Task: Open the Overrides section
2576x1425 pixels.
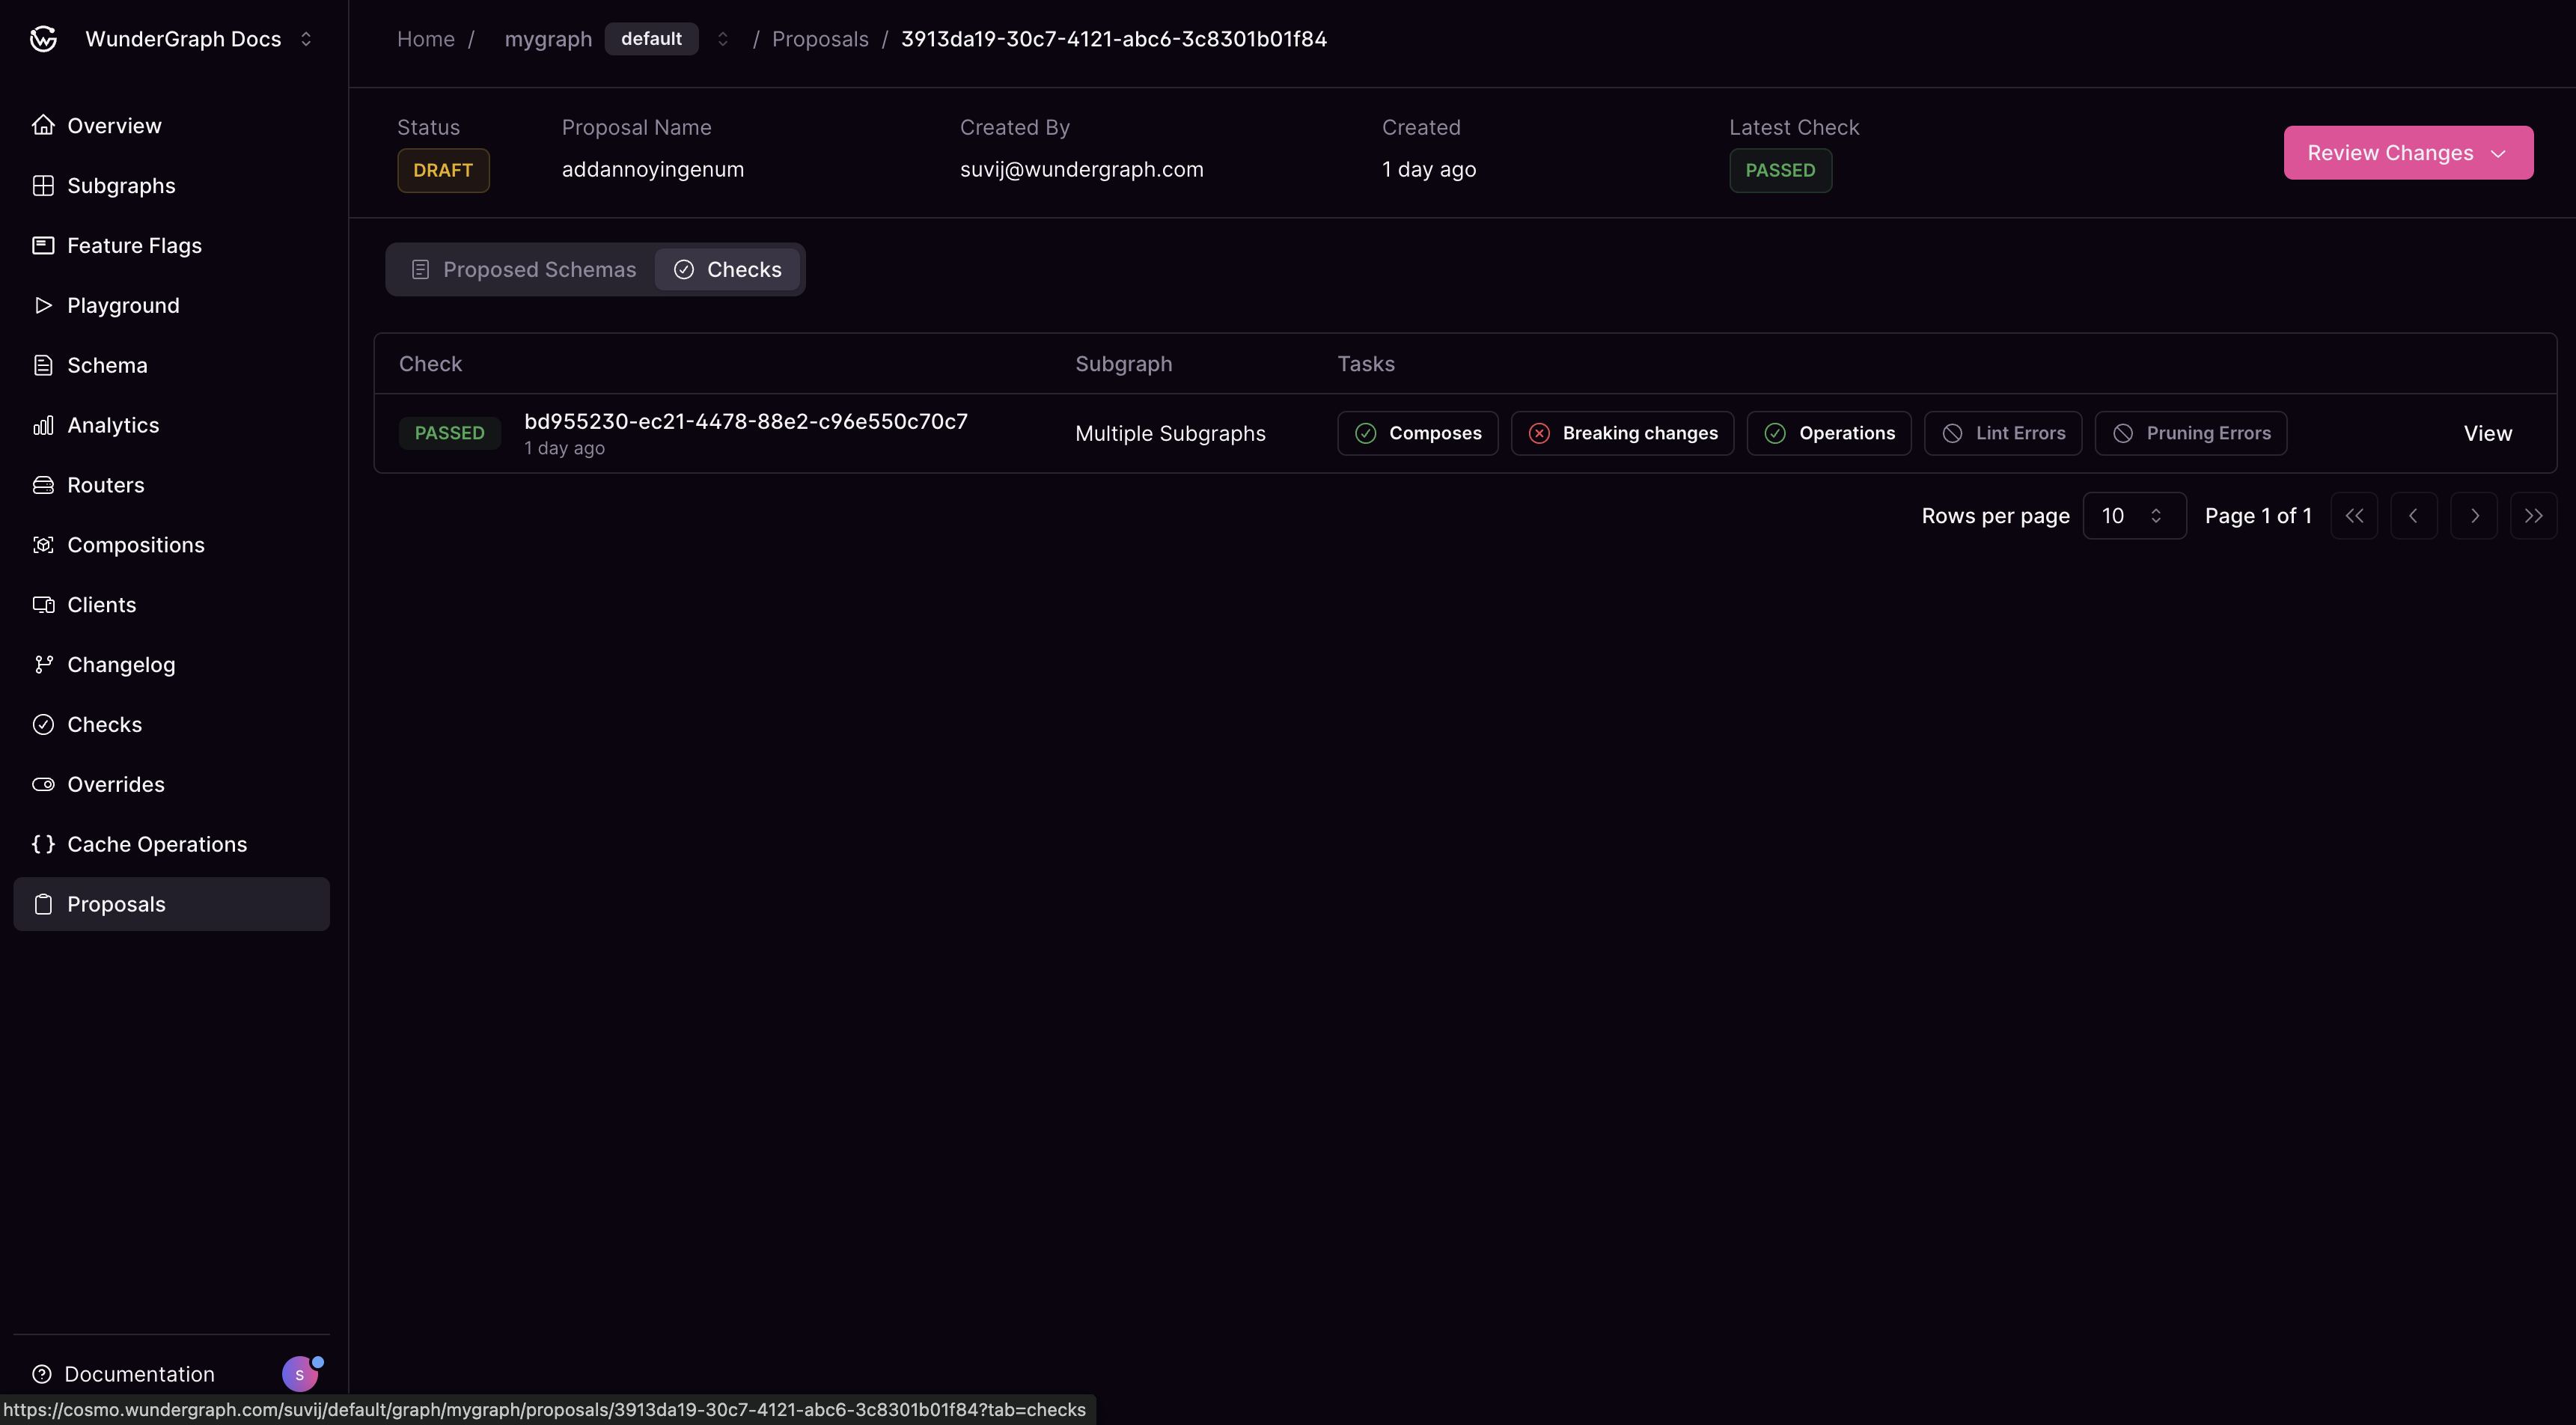Action: [x=115, y=784]
